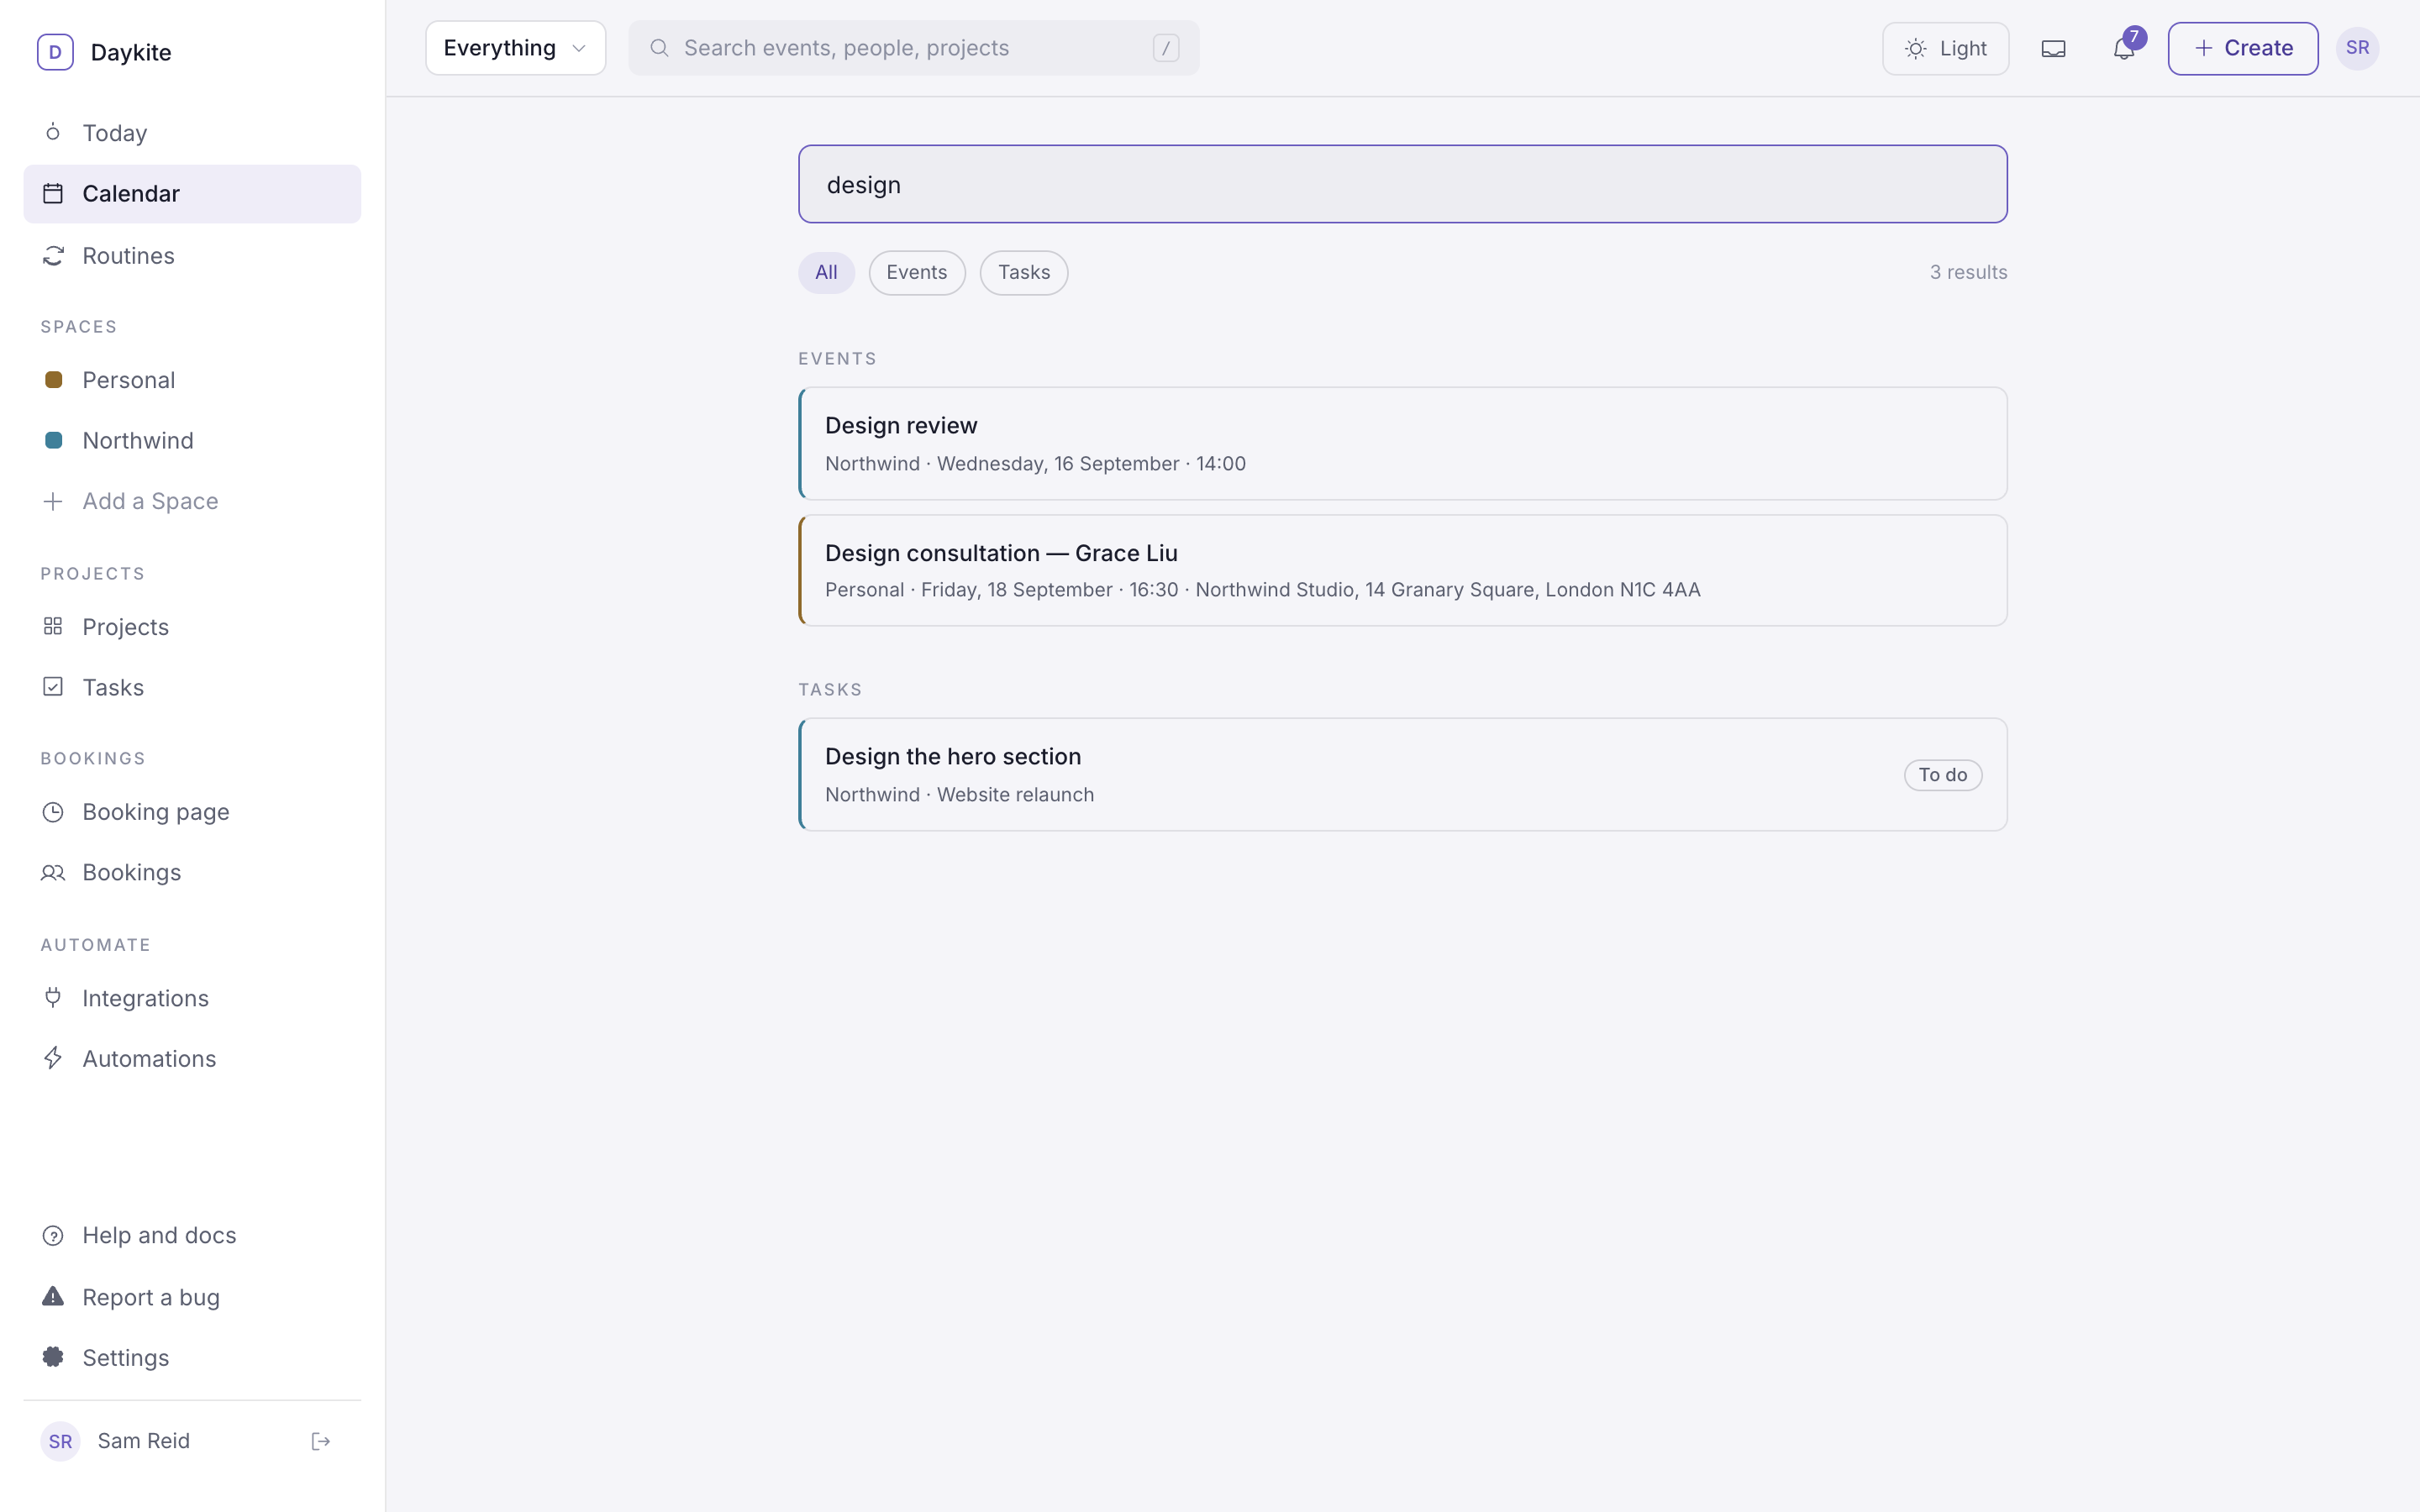The height and width of the screenshot is (1512, 2420).
Task: Click 'Northwind · Website relaunch' subtitle
Action: pos(959,795)
